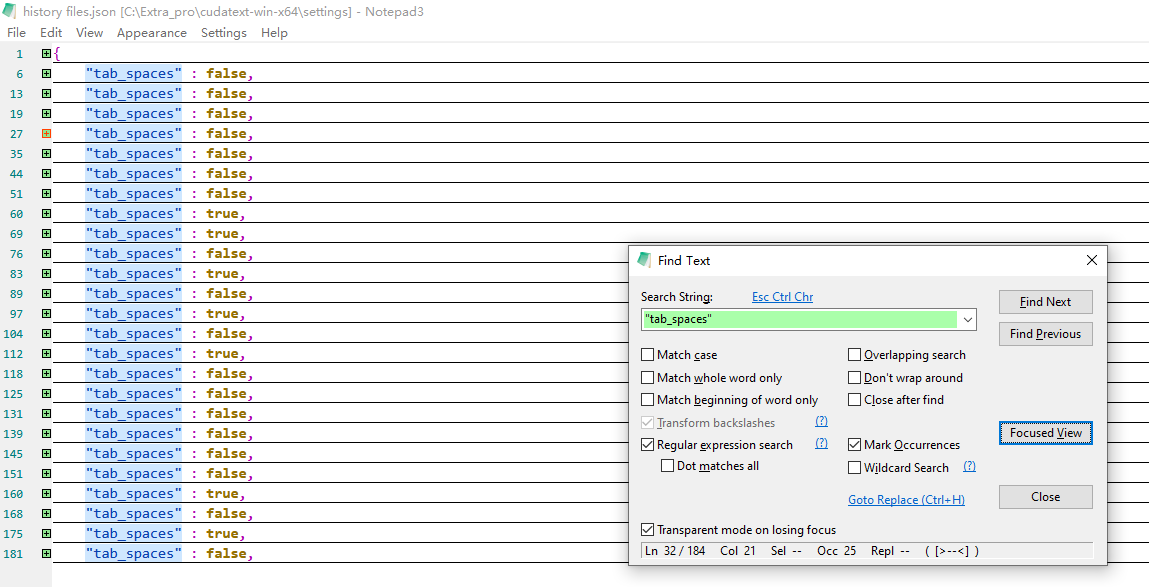The width and height of the screenshot is (1149, 587).
Task: Open help for Wildcard Search option
Action: tap(969, 467)
